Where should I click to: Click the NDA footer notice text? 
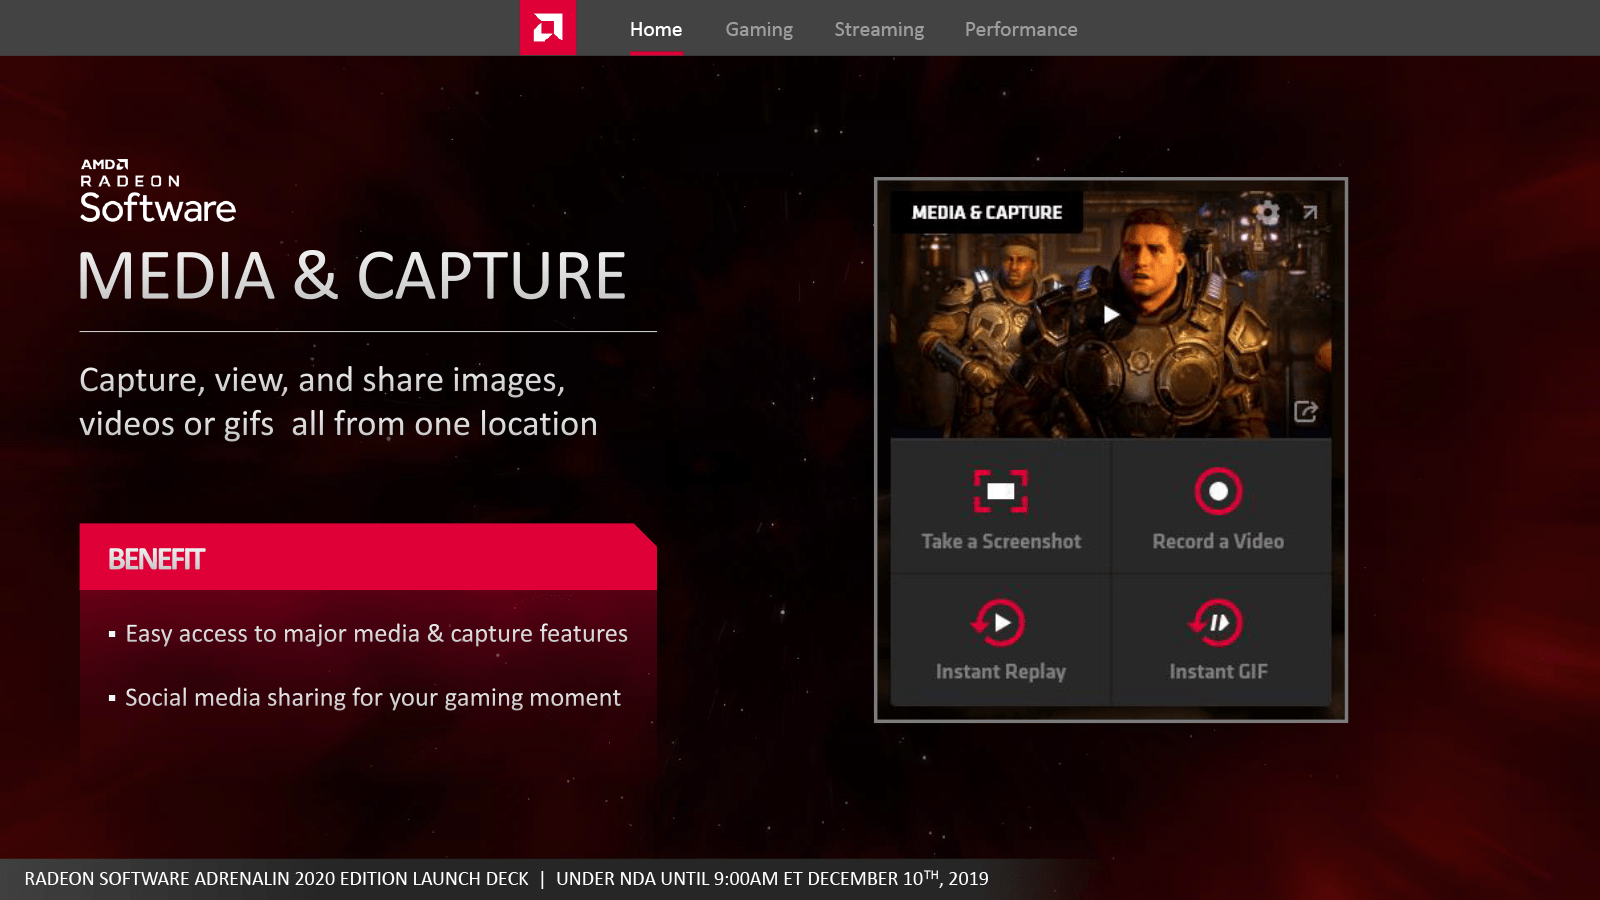click(772, 879)
